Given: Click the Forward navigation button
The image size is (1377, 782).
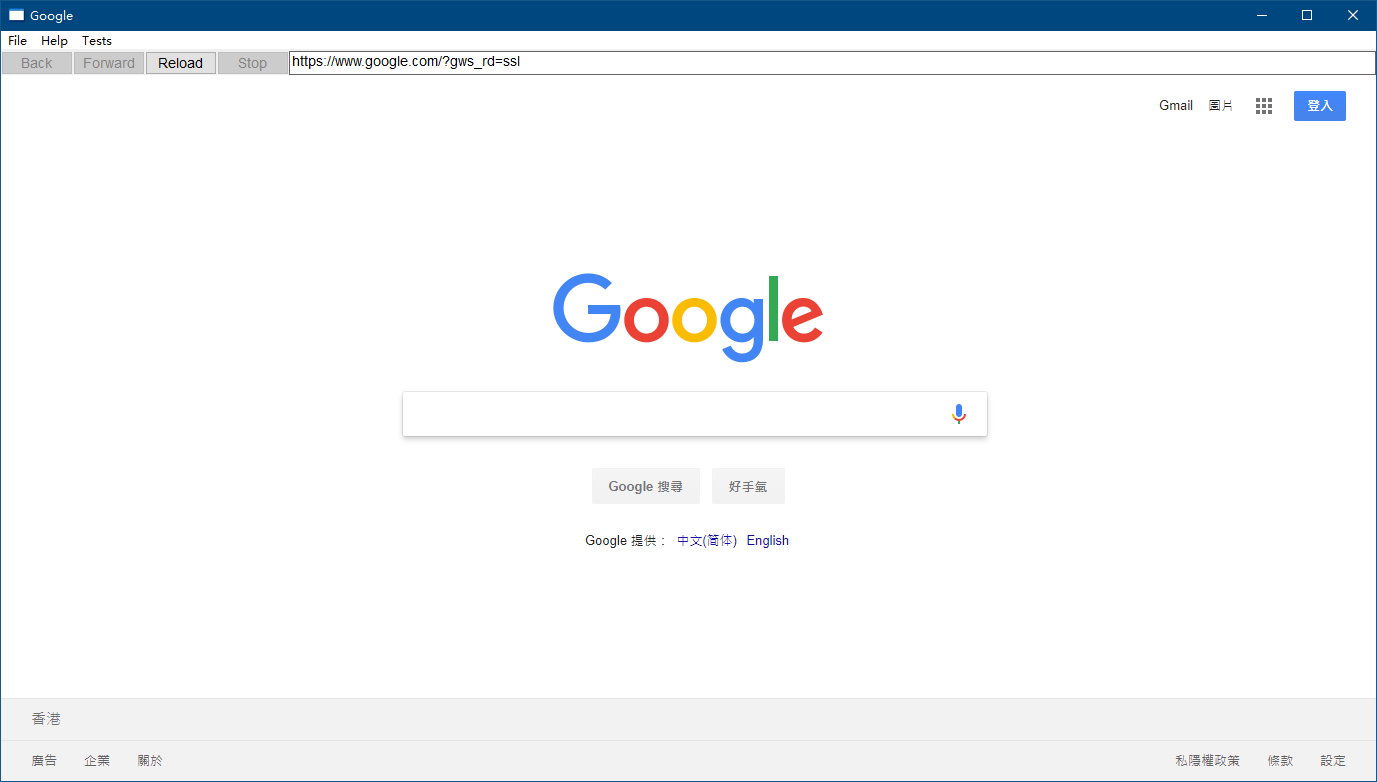Looking at the screenshot, I should tap(109, 63).
